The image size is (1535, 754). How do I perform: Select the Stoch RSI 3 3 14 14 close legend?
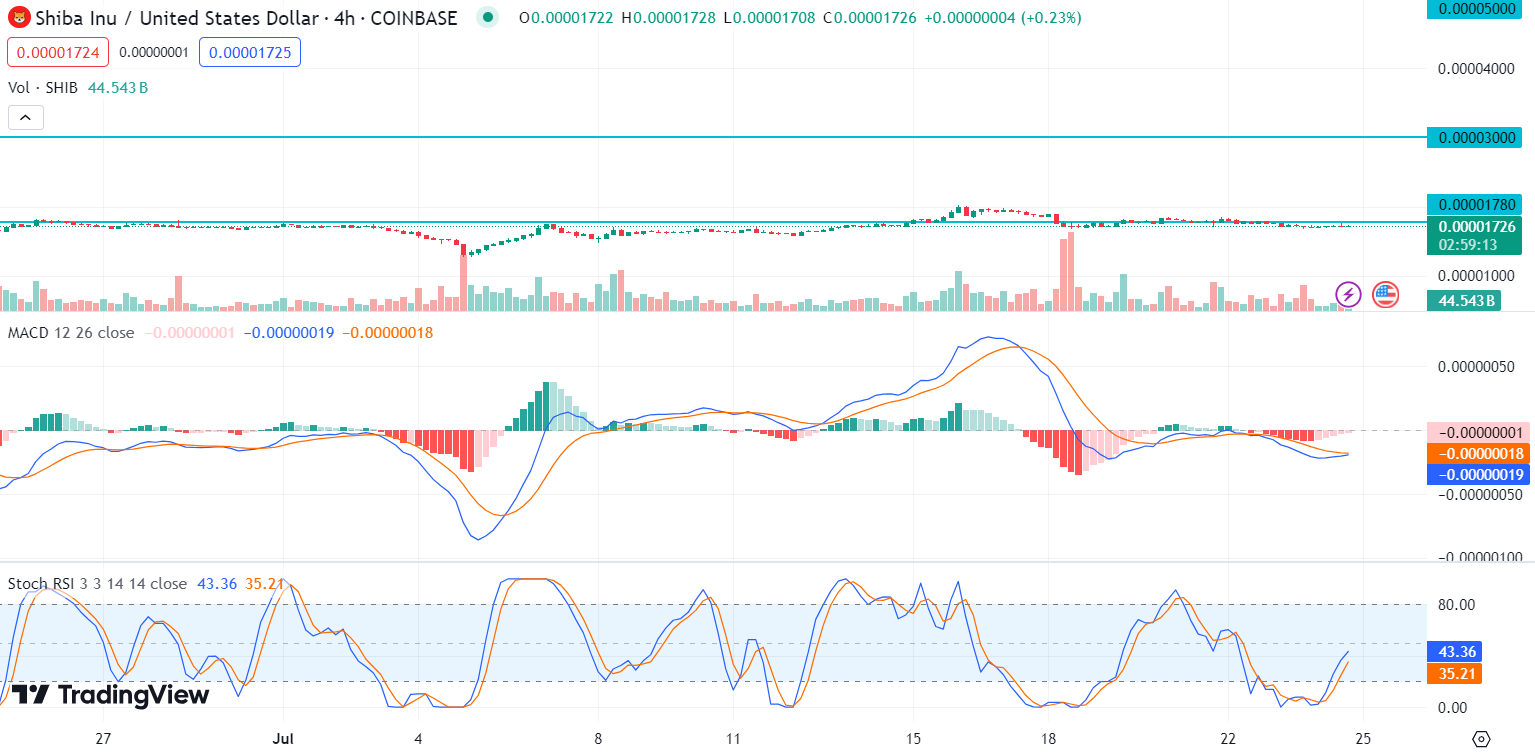click(x=97, y=583)
